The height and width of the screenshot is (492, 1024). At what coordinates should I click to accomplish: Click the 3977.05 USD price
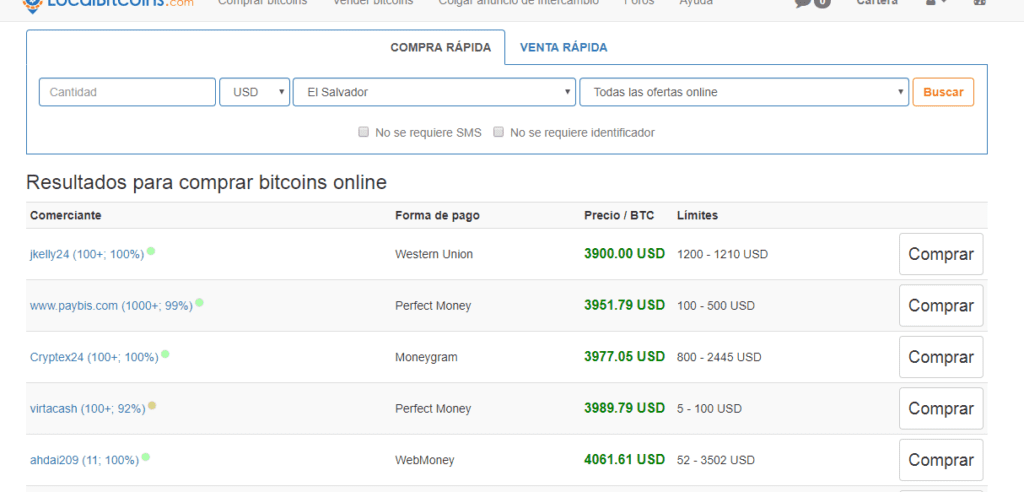coord(624,357)
